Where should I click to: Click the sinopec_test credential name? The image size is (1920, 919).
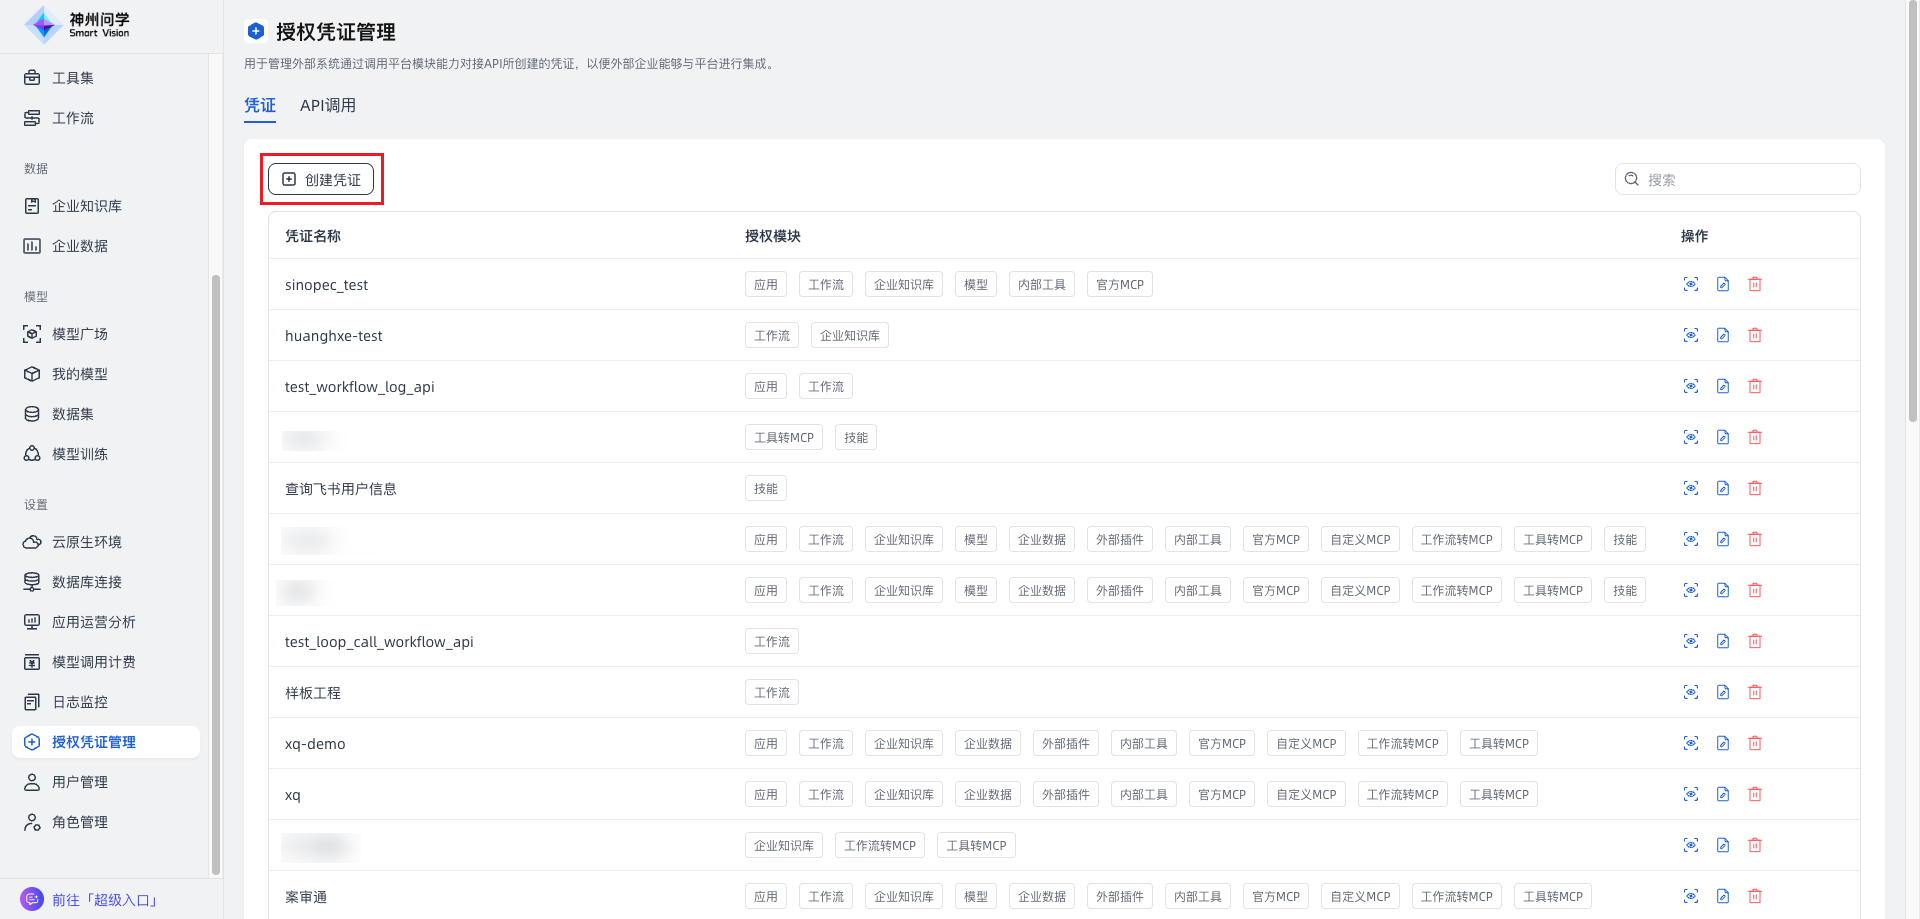click(x=326, y=285)
